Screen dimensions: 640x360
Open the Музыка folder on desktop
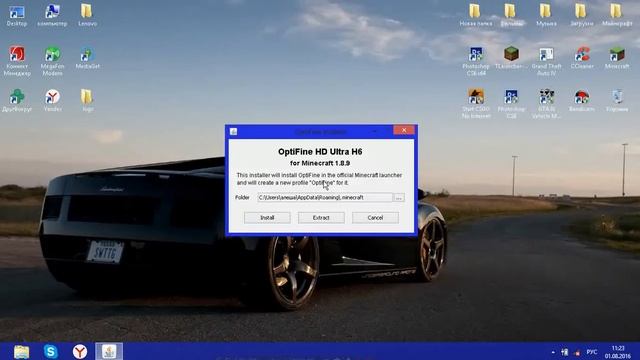pos(546,16)
